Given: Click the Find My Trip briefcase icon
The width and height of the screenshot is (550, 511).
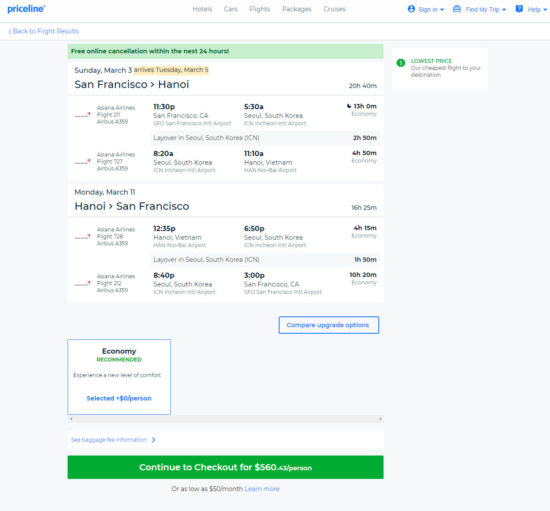Looking at the screenshot, I should pyautogui.click(x=457, y=9).
